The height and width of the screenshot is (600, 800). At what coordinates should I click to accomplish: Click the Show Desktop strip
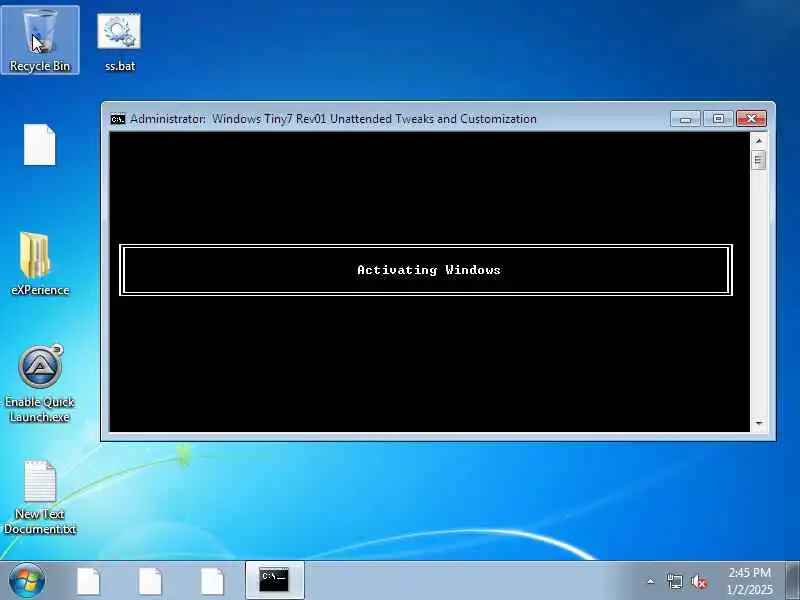(x=792, y=581)
